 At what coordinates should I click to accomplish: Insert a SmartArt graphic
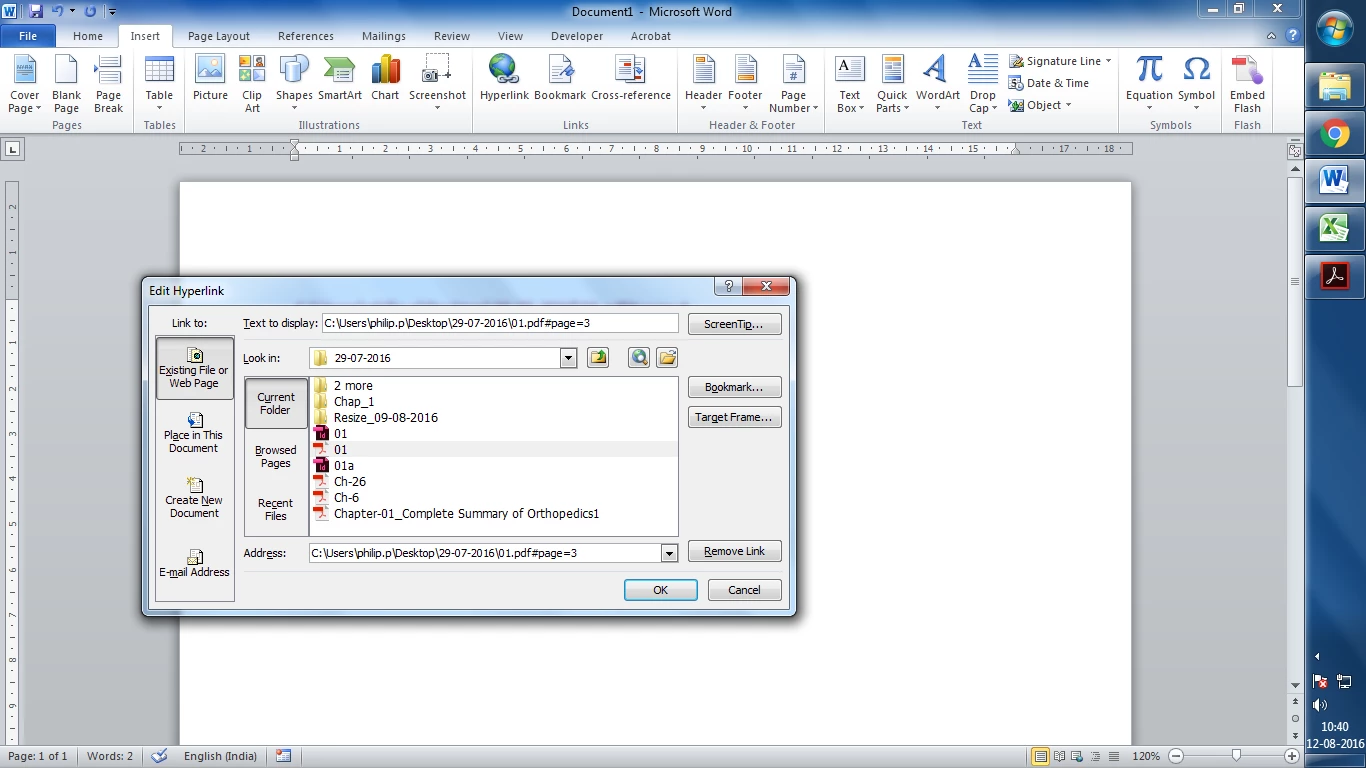tap(340, 80)
